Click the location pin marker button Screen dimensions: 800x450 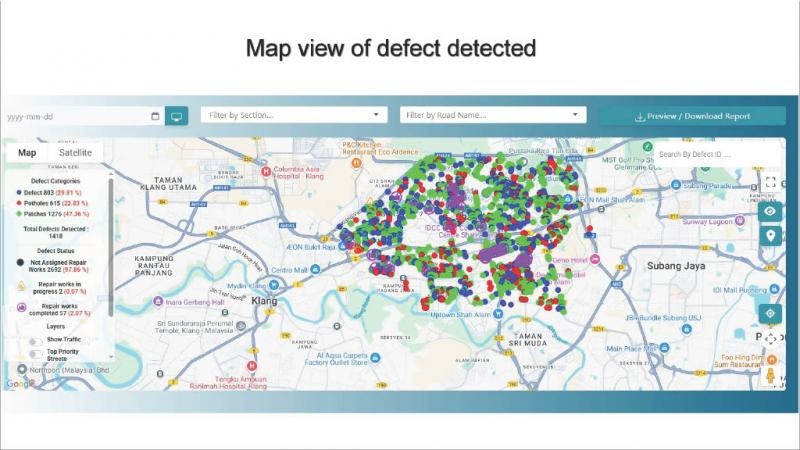pyautogui.click(x=770, y=235)
